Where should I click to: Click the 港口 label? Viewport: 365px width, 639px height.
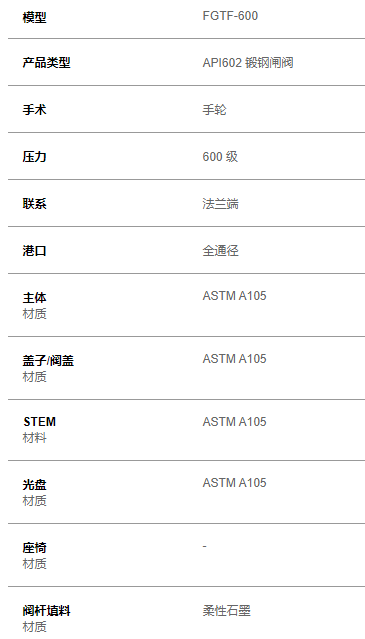coord(35,251)
